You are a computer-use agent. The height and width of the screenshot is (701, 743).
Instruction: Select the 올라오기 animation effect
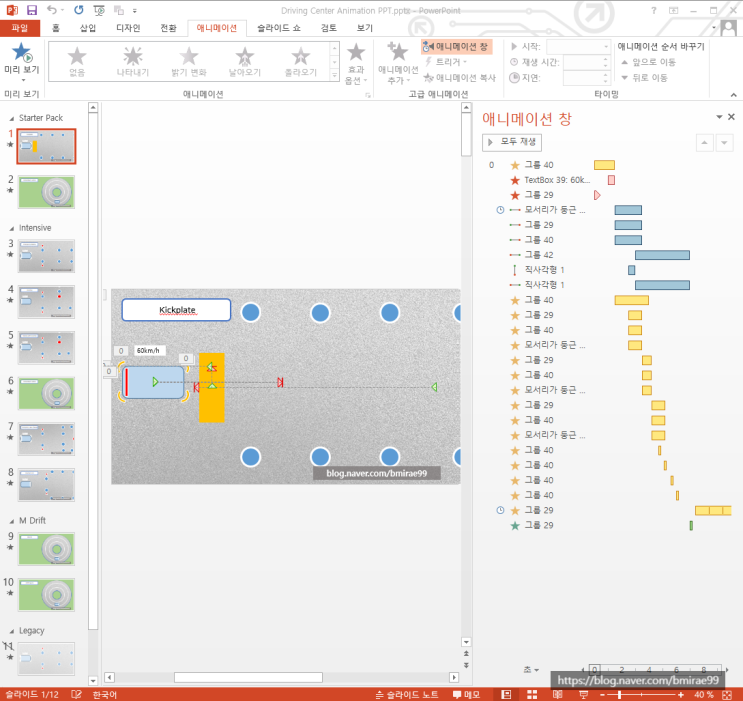point(300,62)
